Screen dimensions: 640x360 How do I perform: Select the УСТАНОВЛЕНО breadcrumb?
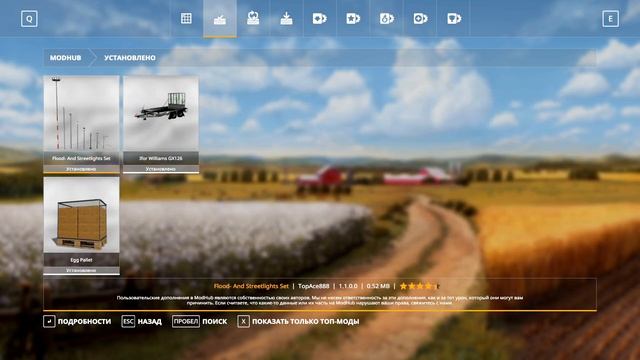point(130,58)
